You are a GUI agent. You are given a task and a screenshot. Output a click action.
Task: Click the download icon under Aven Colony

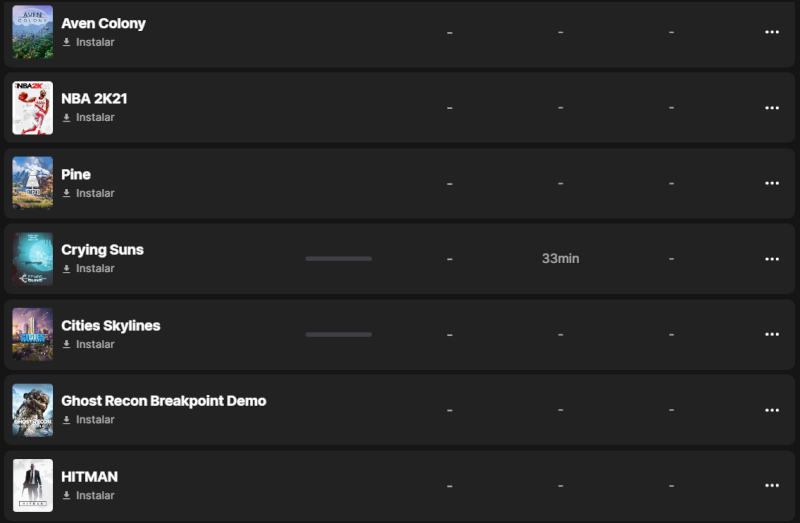pyautogui.click(x=67, y=42)
